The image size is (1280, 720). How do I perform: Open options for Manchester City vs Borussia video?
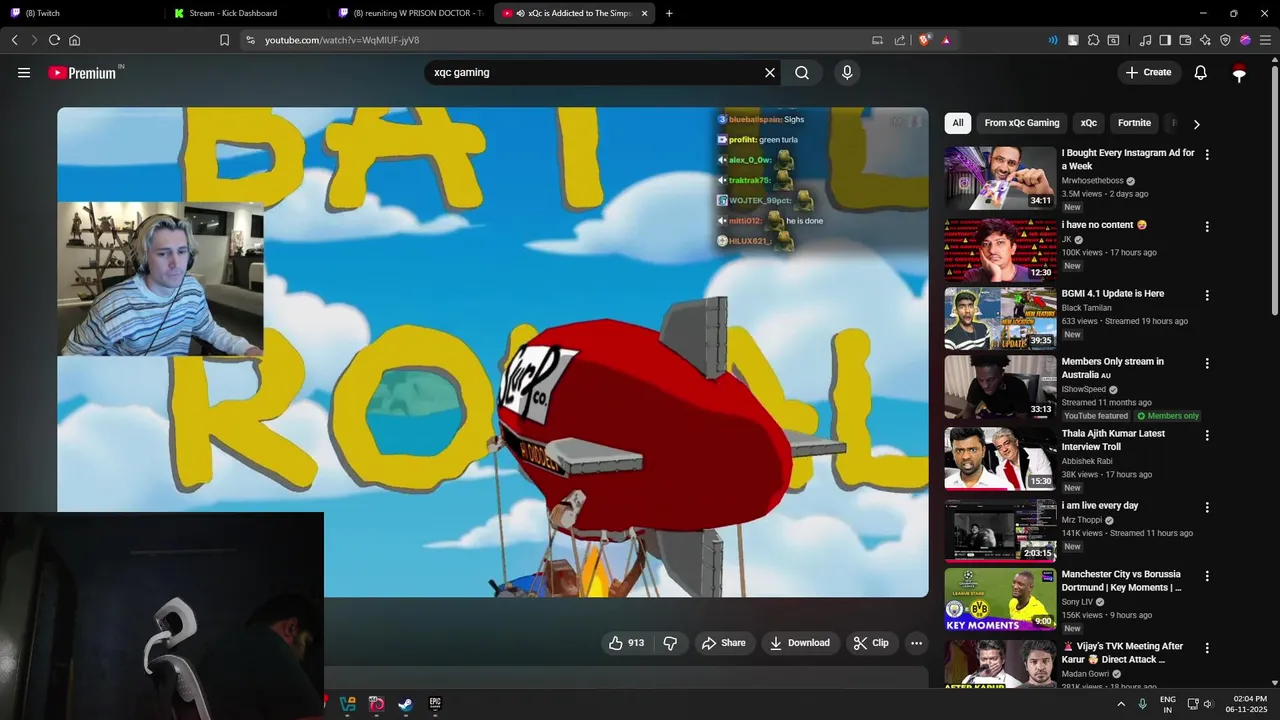(1207, 577)
